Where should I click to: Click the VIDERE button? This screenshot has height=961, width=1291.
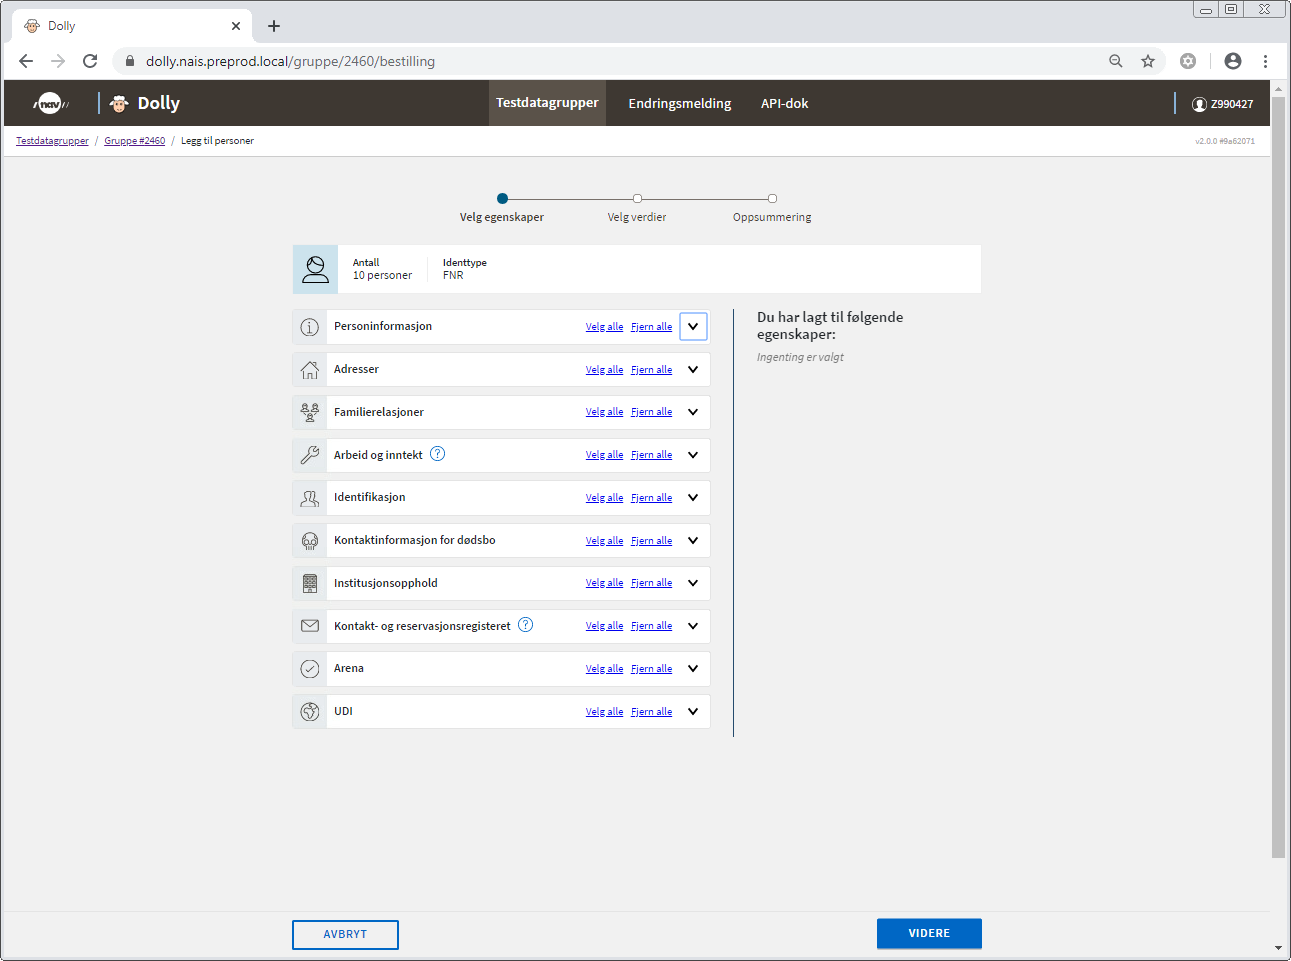coord(929,933)
